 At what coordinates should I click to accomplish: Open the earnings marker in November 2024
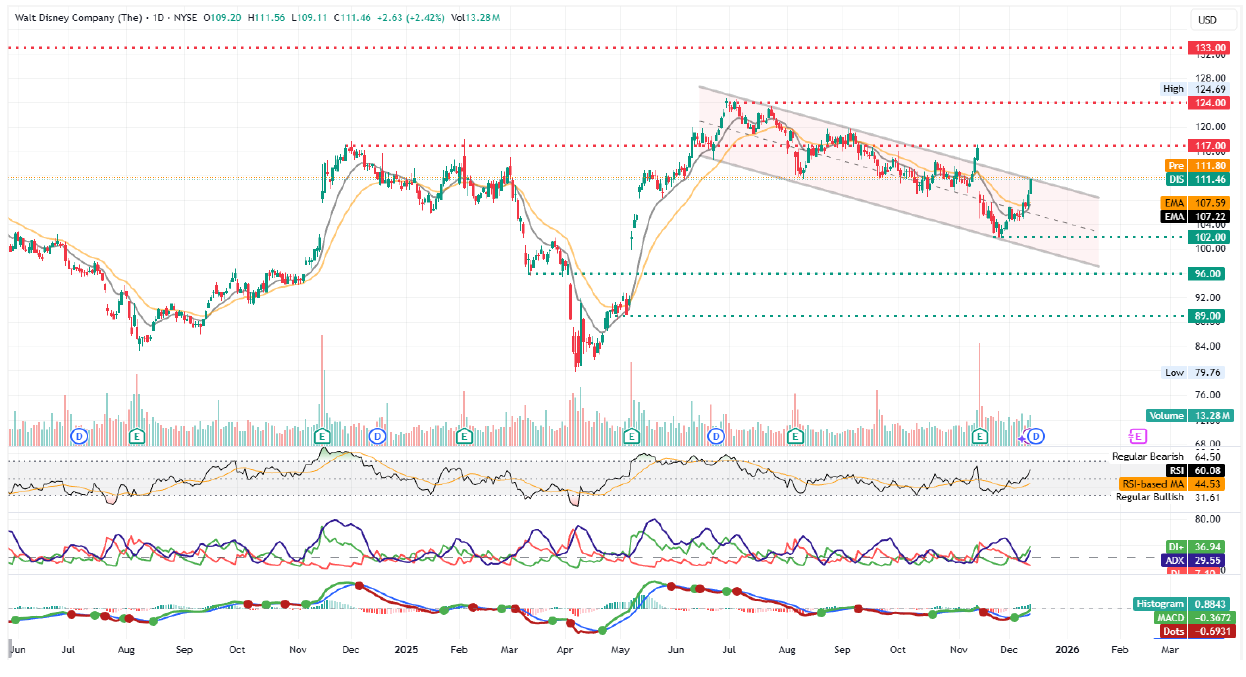pos(322,436)
